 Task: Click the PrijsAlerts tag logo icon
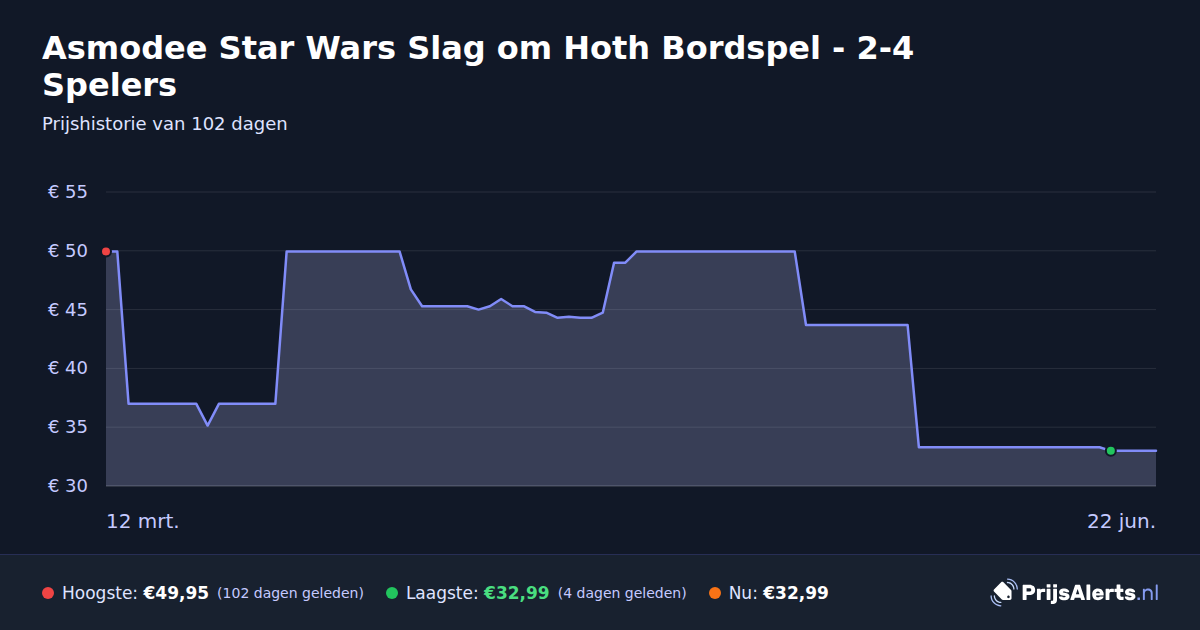point(1003,593)
